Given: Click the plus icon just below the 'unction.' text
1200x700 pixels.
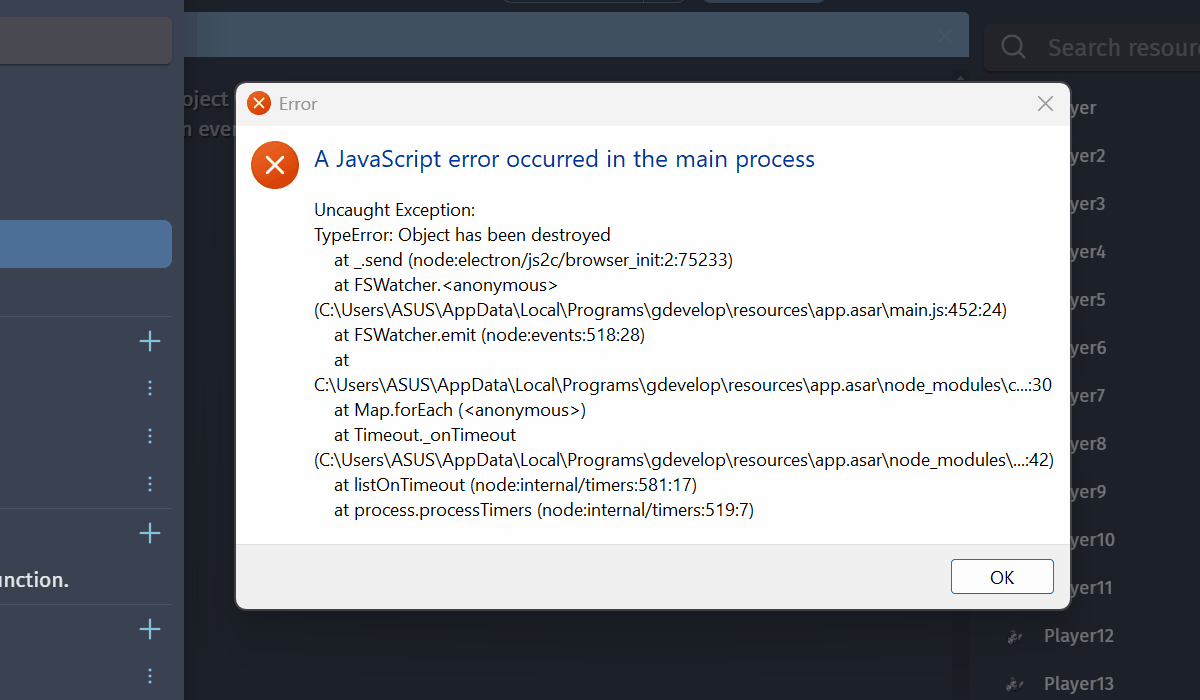Looking at the screenshot, I should [150, 629].
